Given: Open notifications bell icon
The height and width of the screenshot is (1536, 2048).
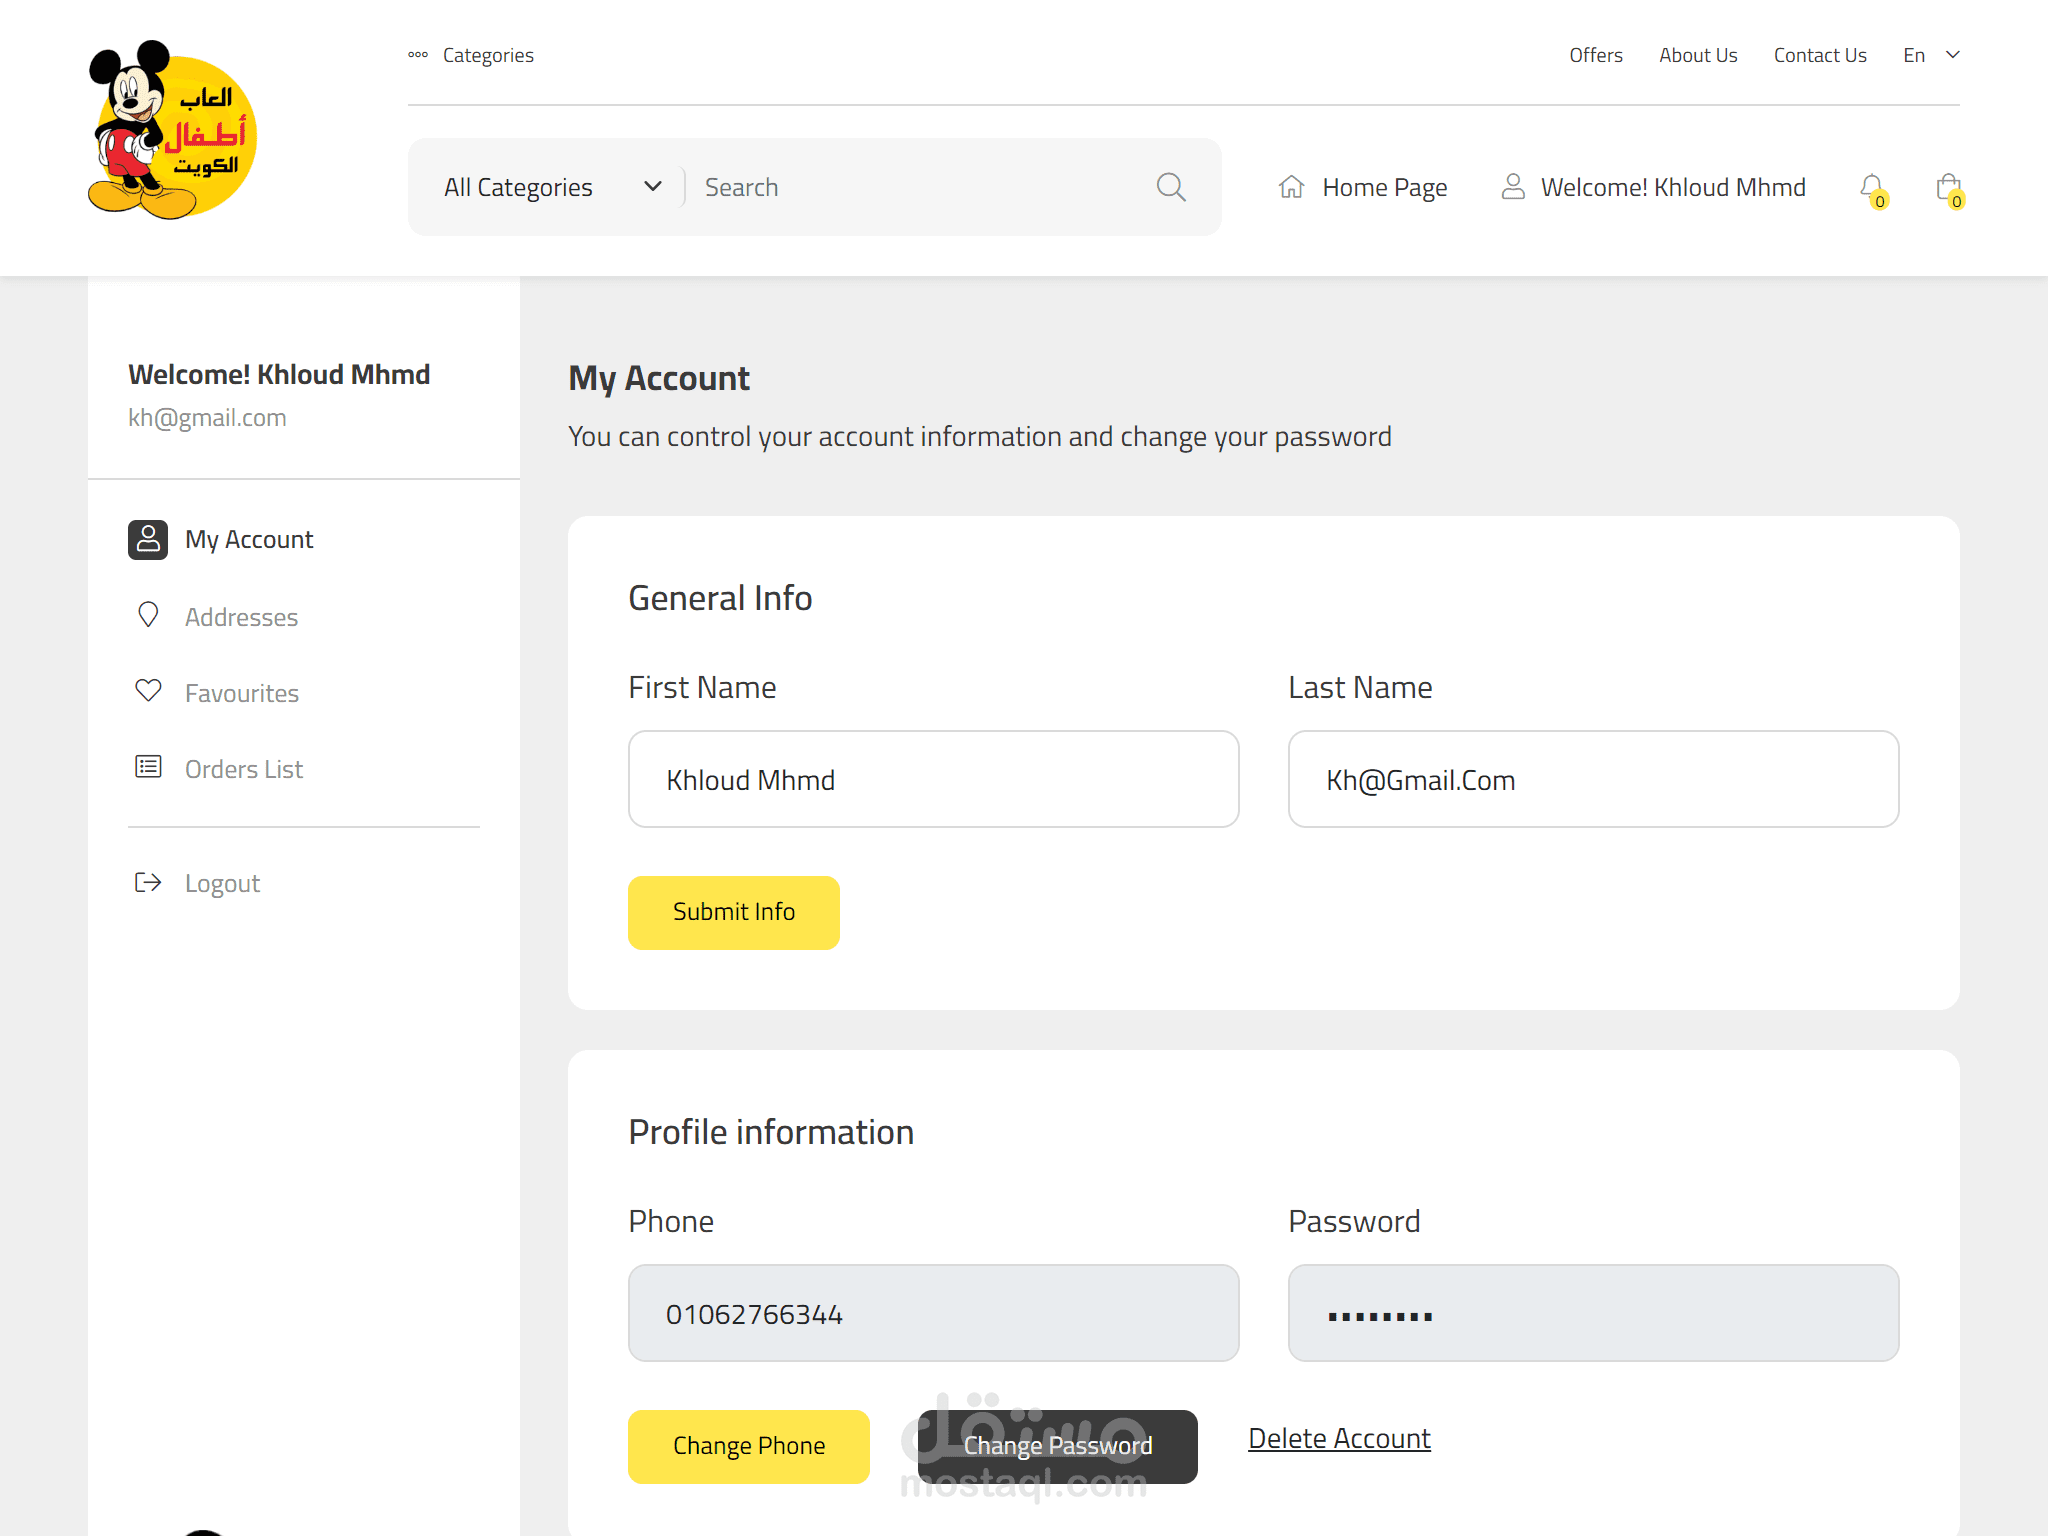Looking at the screenshot, I should (1871, 187).
